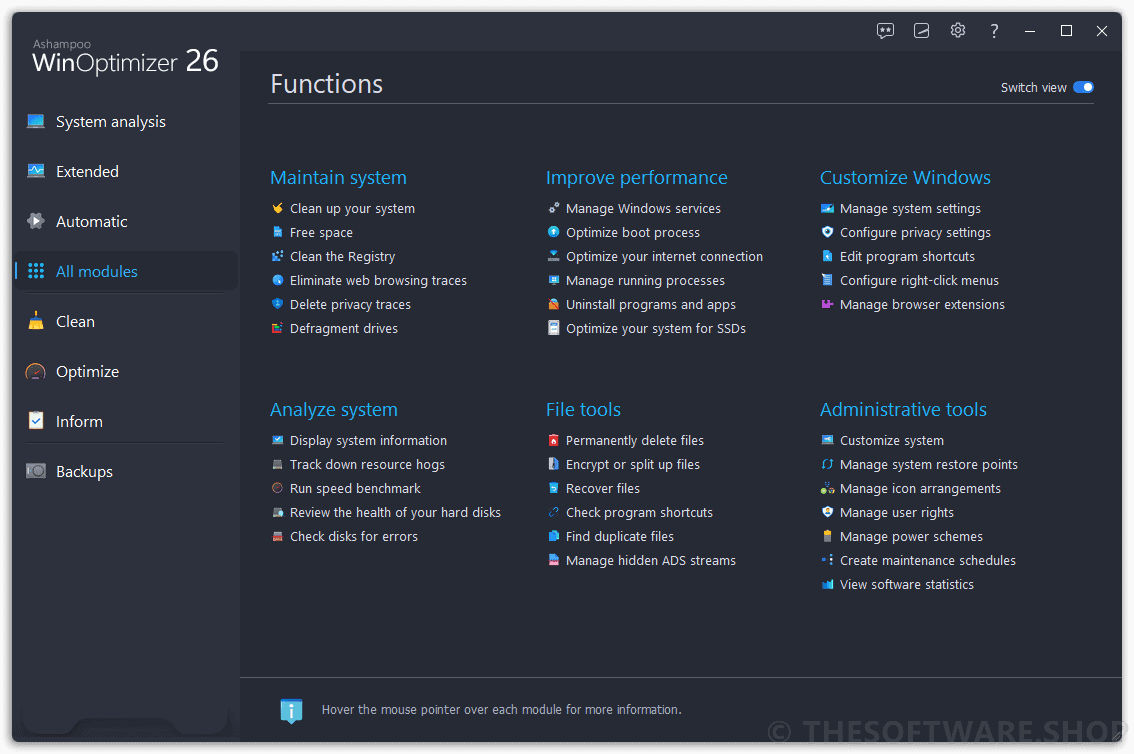Click the Manage power schemes battery icon
Screen dimensions: 1134x754
click(x=827, y=536)
